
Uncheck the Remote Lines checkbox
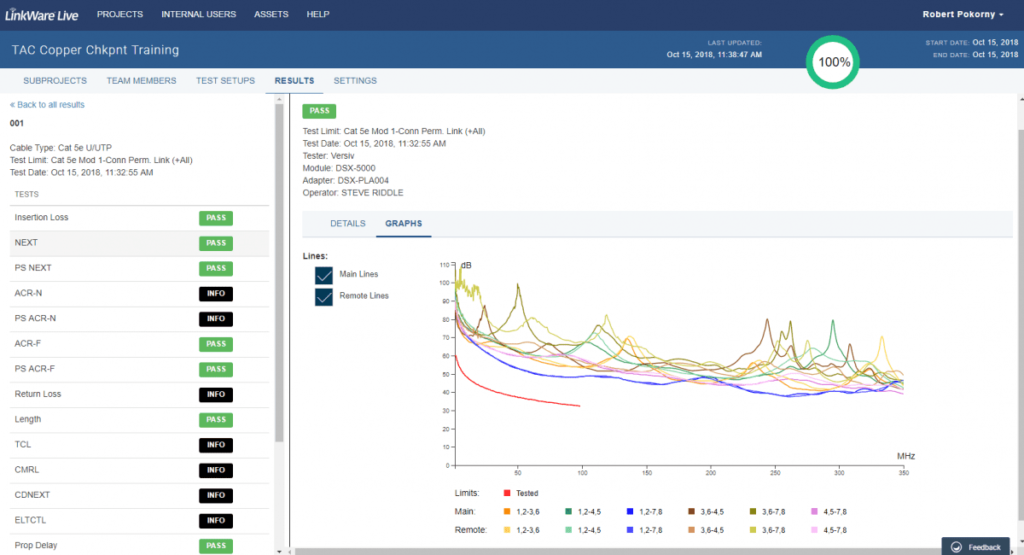tap(324, 297)
